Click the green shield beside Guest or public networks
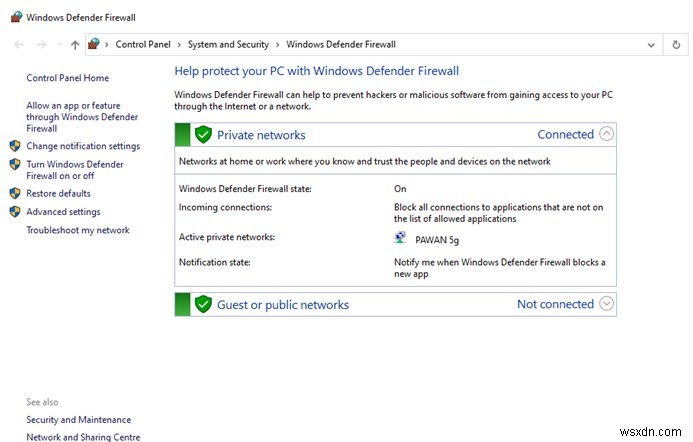The image size is (693, 442). [x=203, y=304]
